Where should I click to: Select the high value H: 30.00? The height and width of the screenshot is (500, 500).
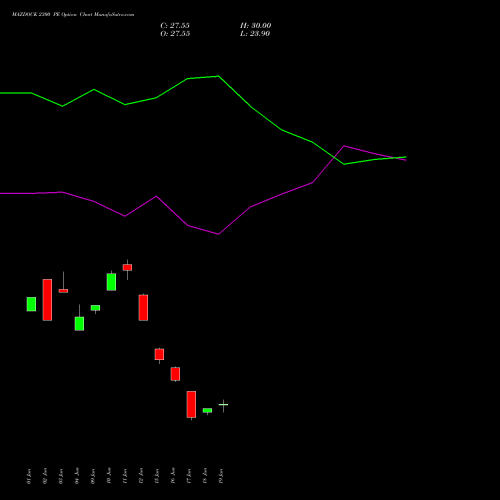(x=256, y=26)
